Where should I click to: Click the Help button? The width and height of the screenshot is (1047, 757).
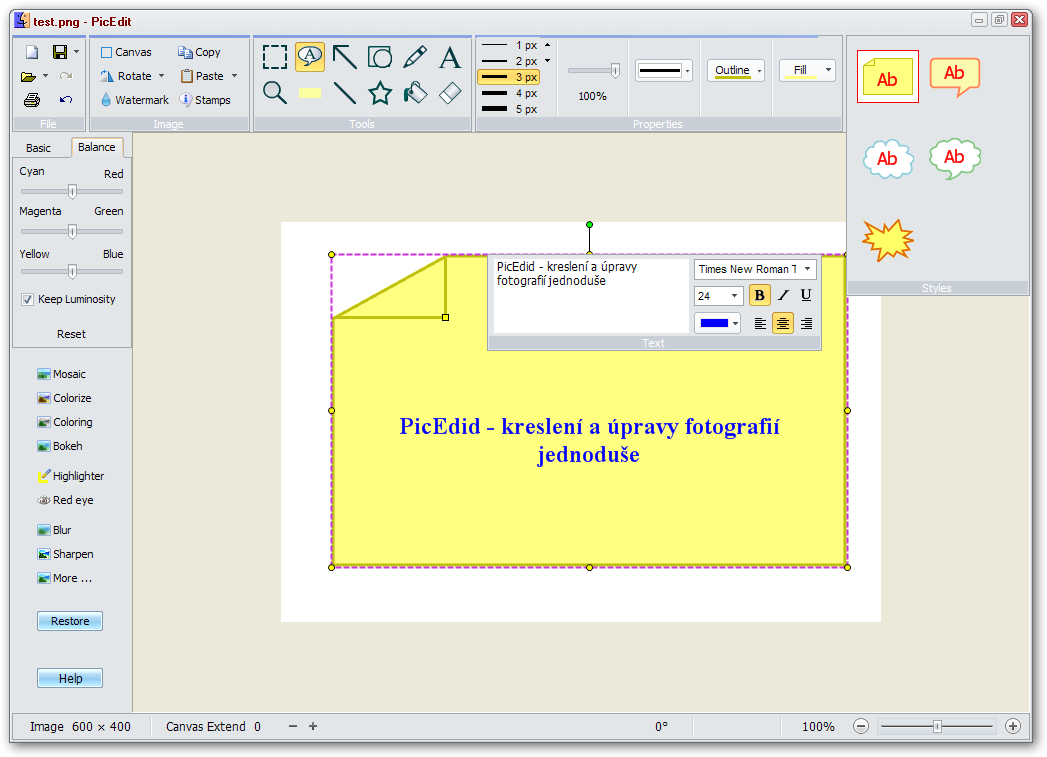(x=70, y=679)
